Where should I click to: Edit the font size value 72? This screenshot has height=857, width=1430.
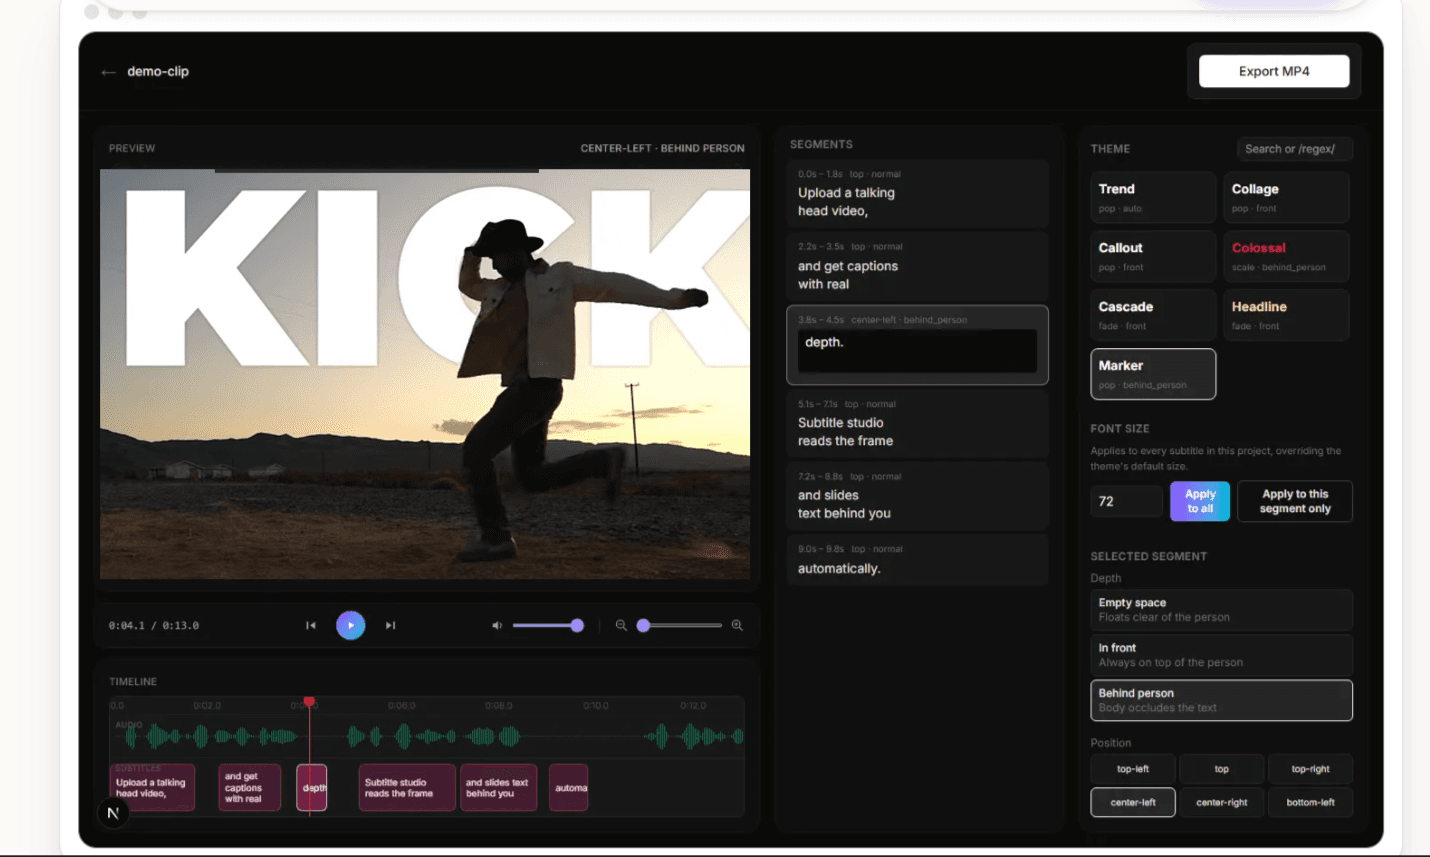click(x=1126, y=501)
